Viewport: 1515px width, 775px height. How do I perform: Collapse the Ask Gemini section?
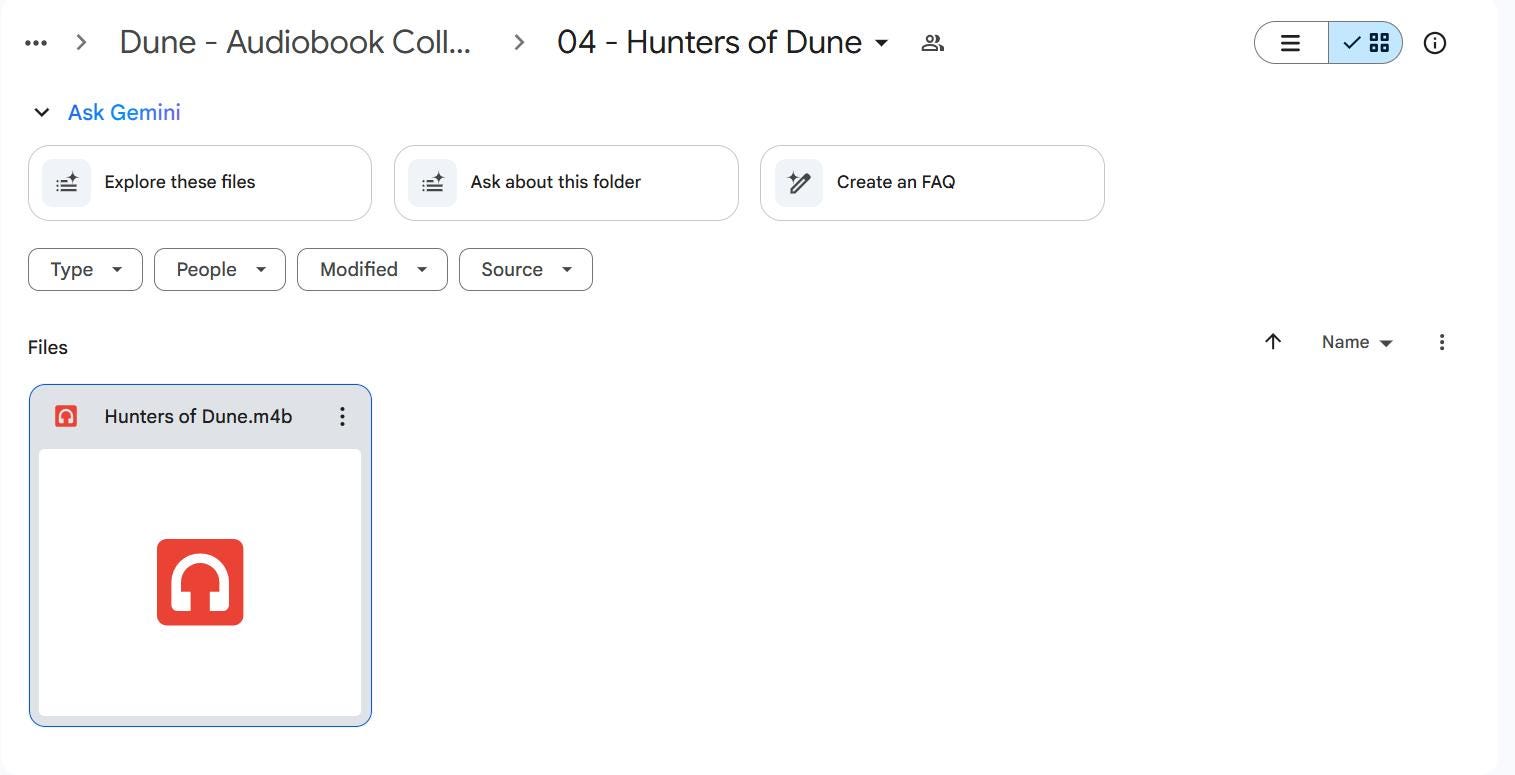(41, 112)
